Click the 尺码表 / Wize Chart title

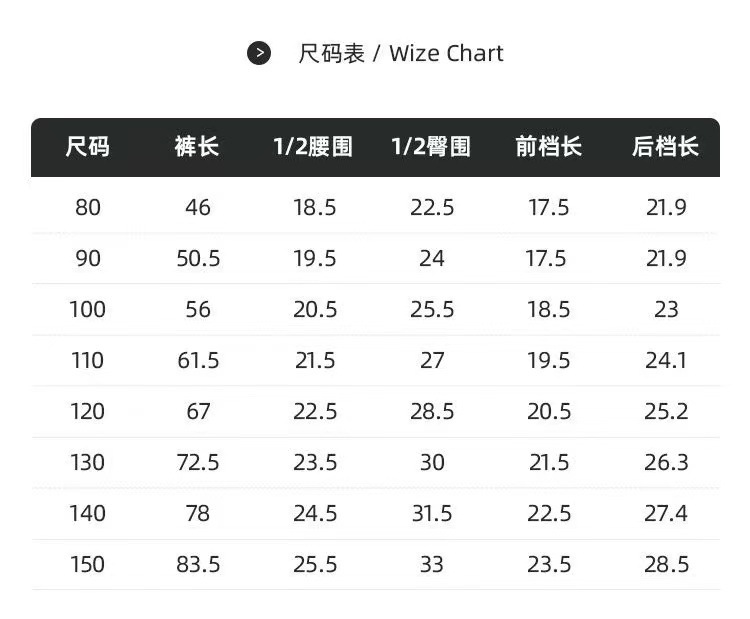point(400,53)
